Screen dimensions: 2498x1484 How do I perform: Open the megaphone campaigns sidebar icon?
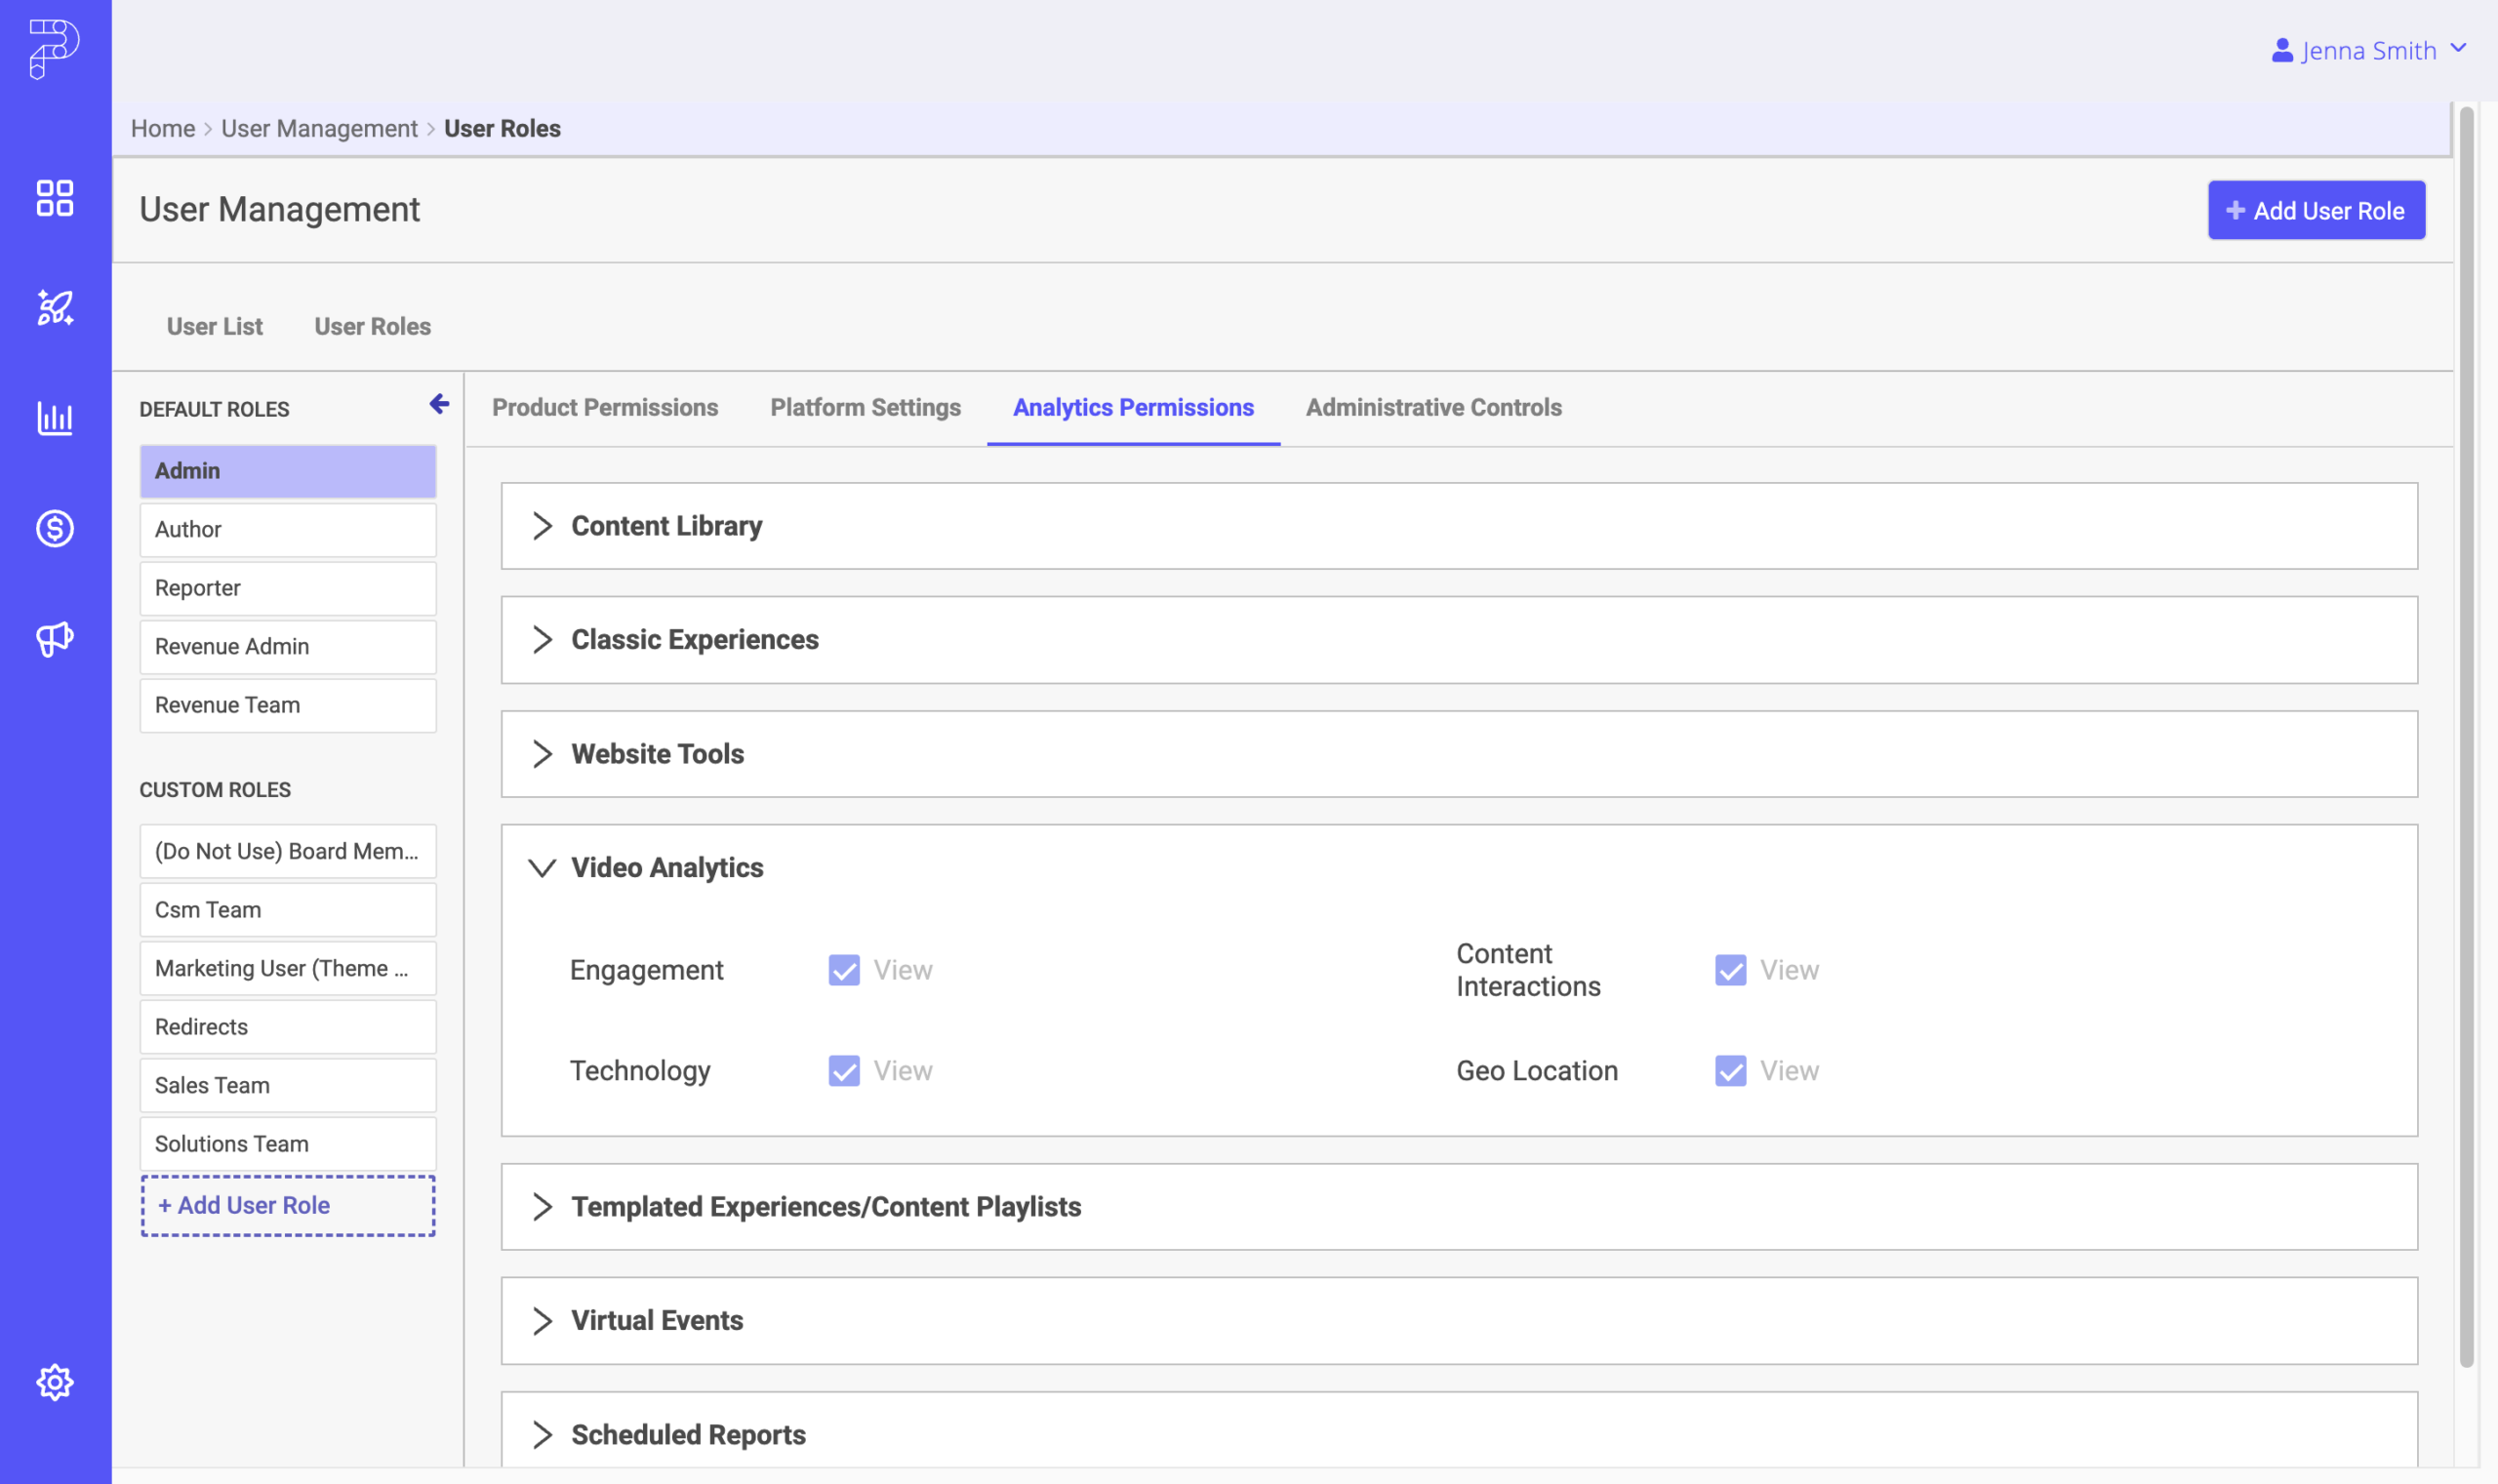pyautogui.click(x=55, y=638)
